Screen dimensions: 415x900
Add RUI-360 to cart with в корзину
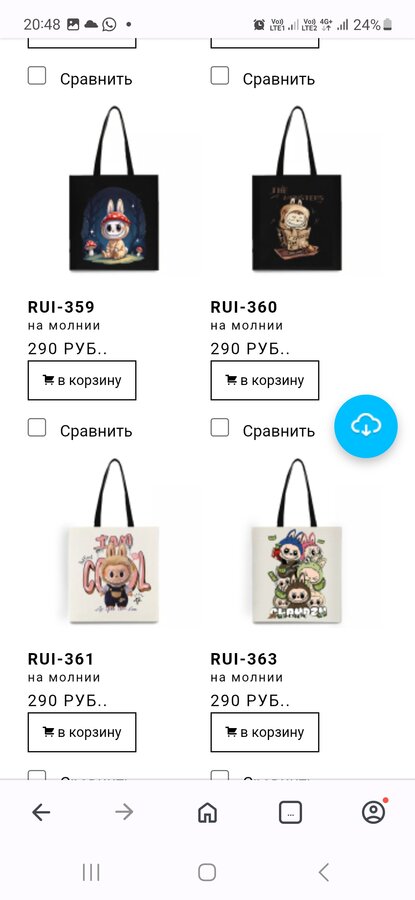click(x=265, y=380)
